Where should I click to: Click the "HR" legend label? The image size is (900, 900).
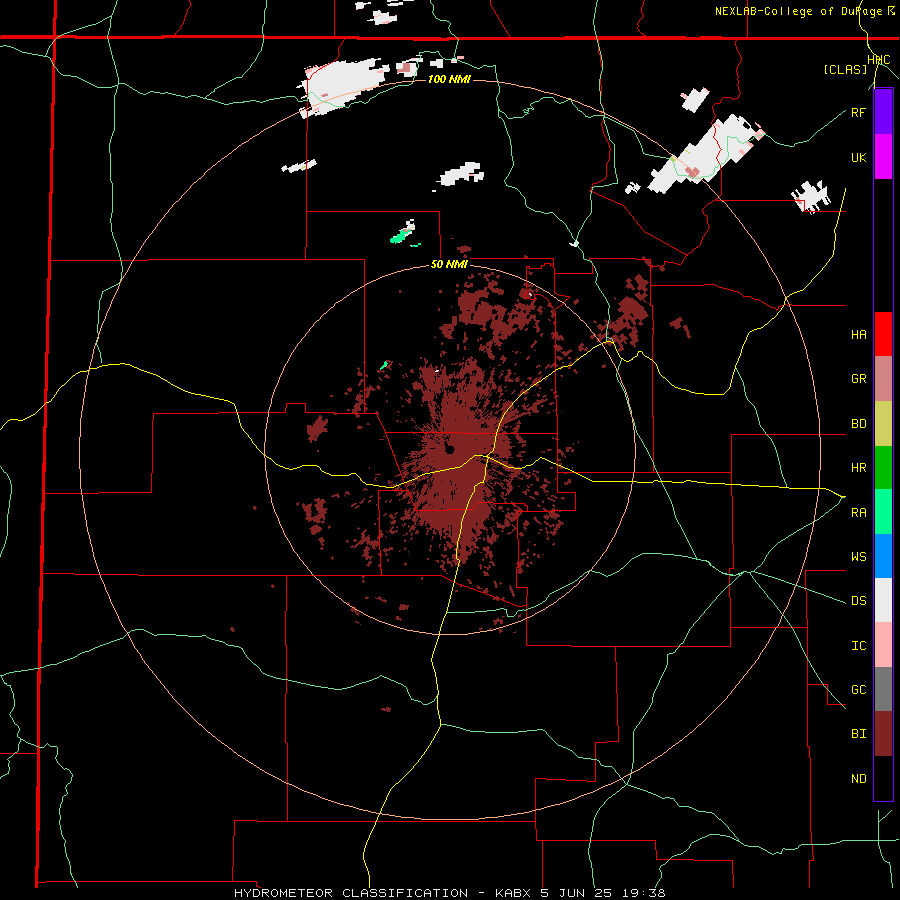click(x=858, y=468)
